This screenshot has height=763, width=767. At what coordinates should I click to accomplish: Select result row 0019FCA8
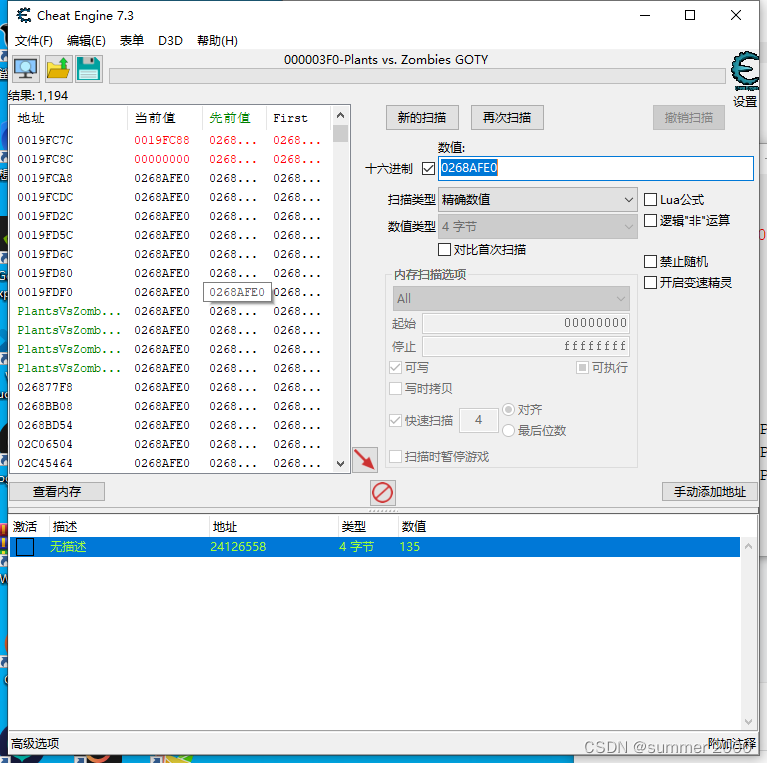(171, 178)
